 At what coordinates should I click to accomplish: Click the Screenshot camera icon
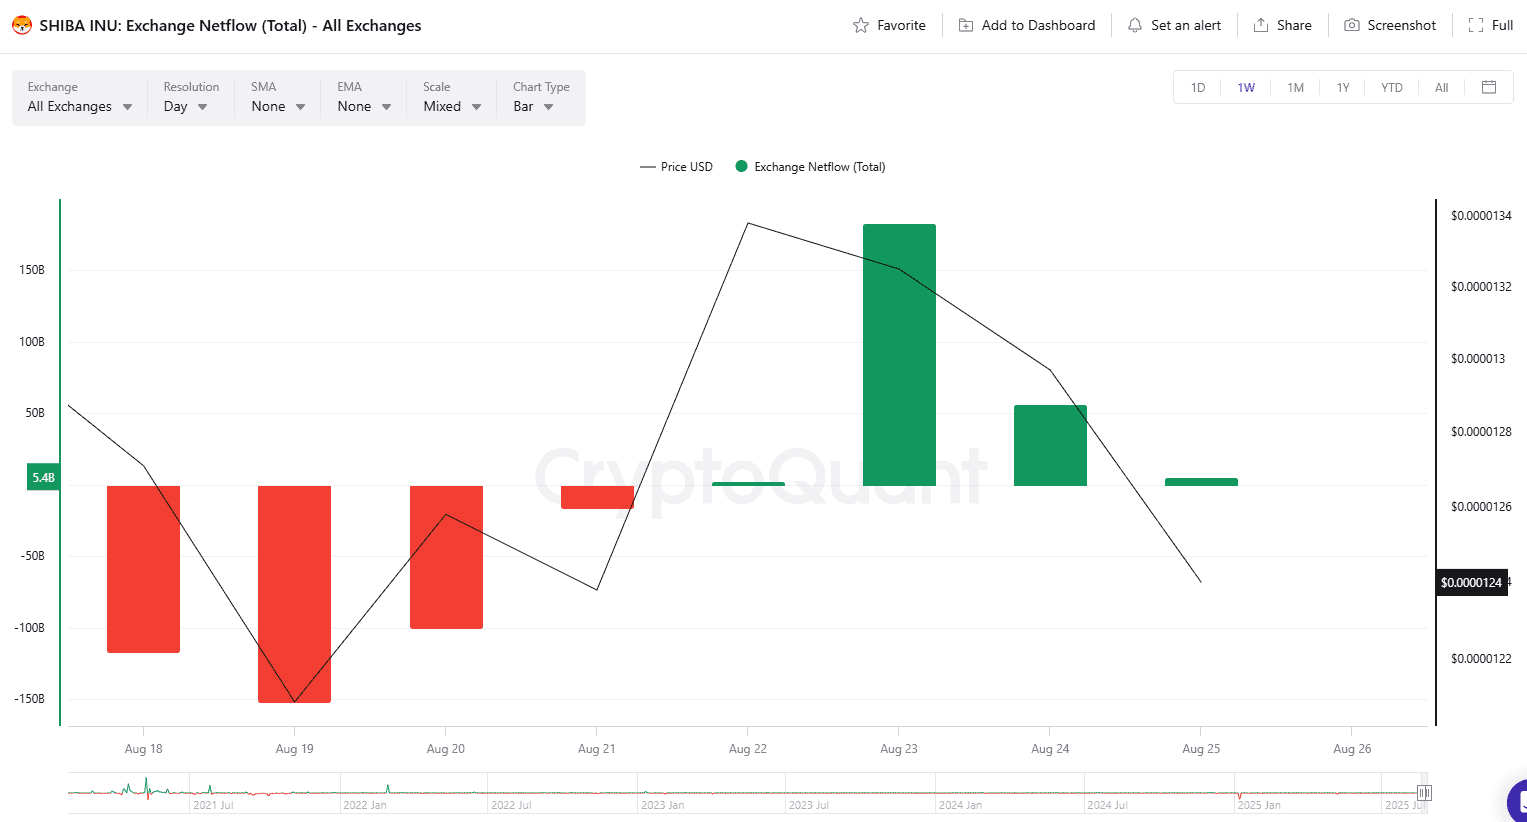click(1351, 25)
